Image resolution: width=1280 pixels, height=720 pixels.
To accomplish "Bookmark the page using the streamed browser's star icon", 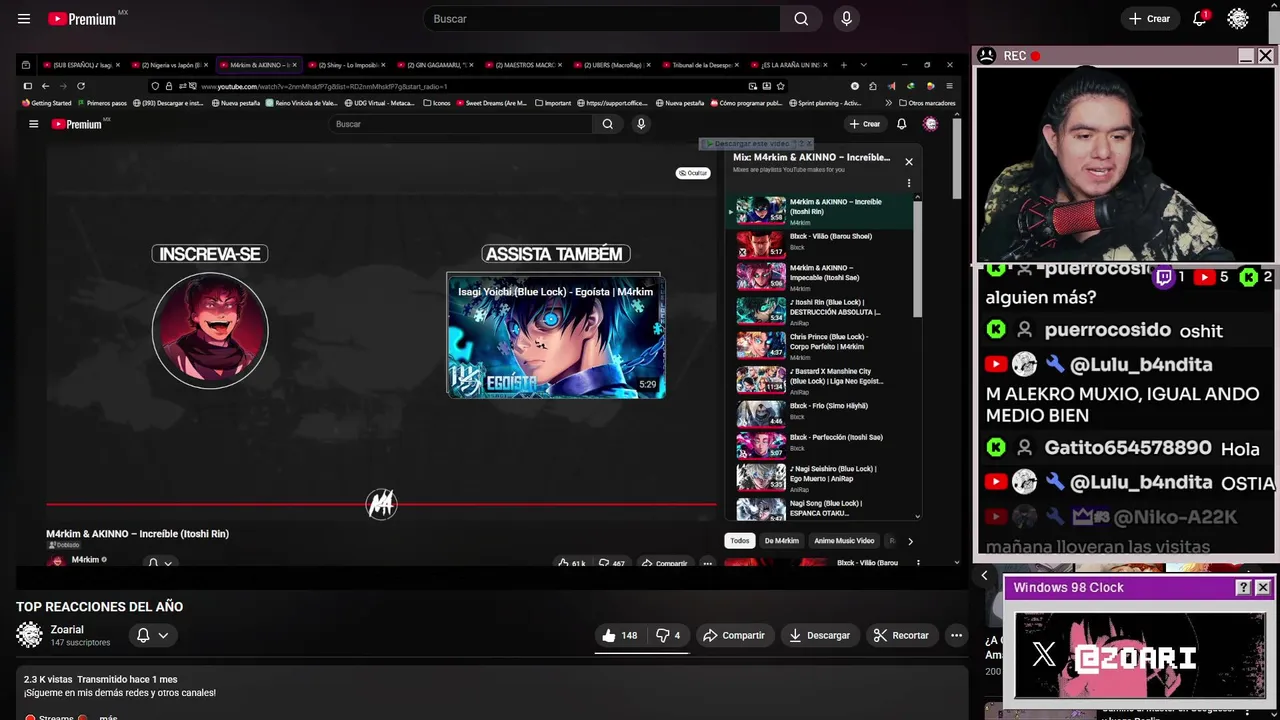I will click(x=782, y=86).
